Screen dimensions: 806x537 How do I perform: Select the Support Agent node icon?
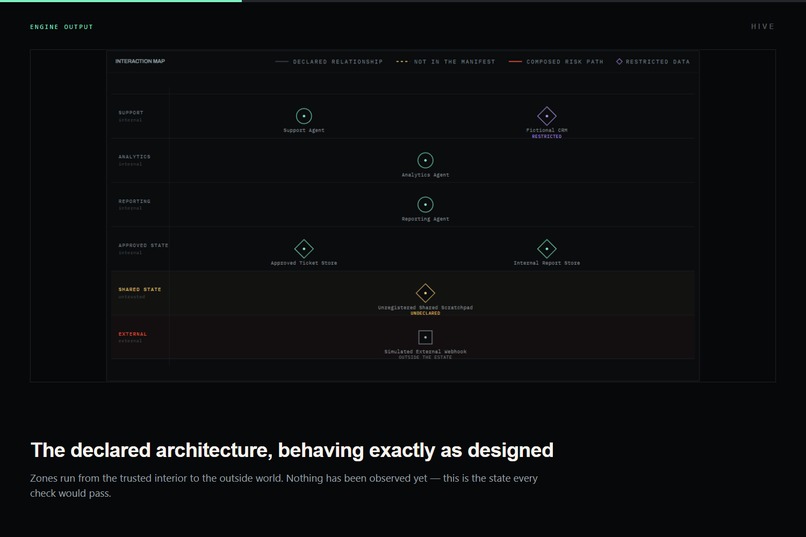point(304,116)
